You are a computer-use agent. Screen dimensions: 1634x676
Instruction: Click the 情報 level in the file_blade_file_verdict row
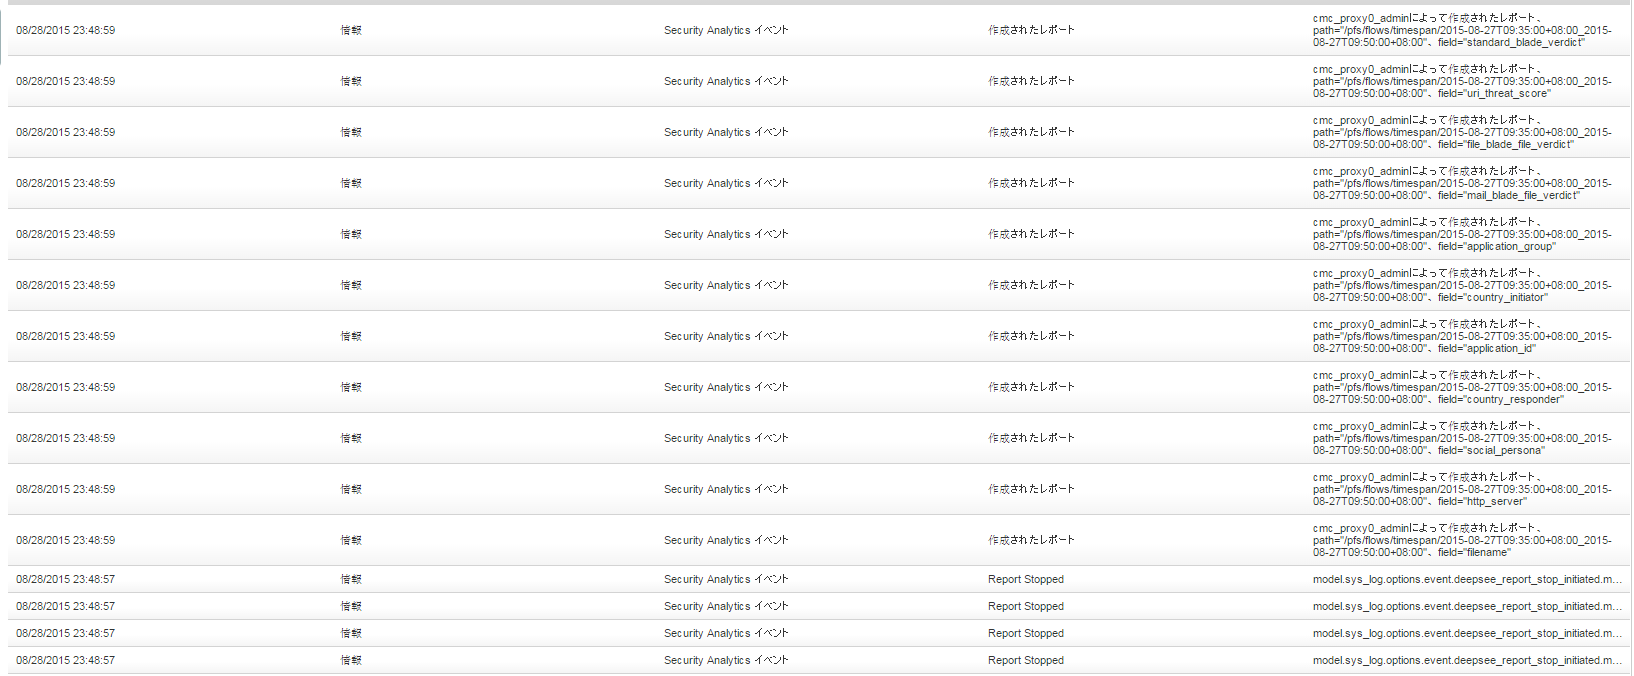(351, 132)
